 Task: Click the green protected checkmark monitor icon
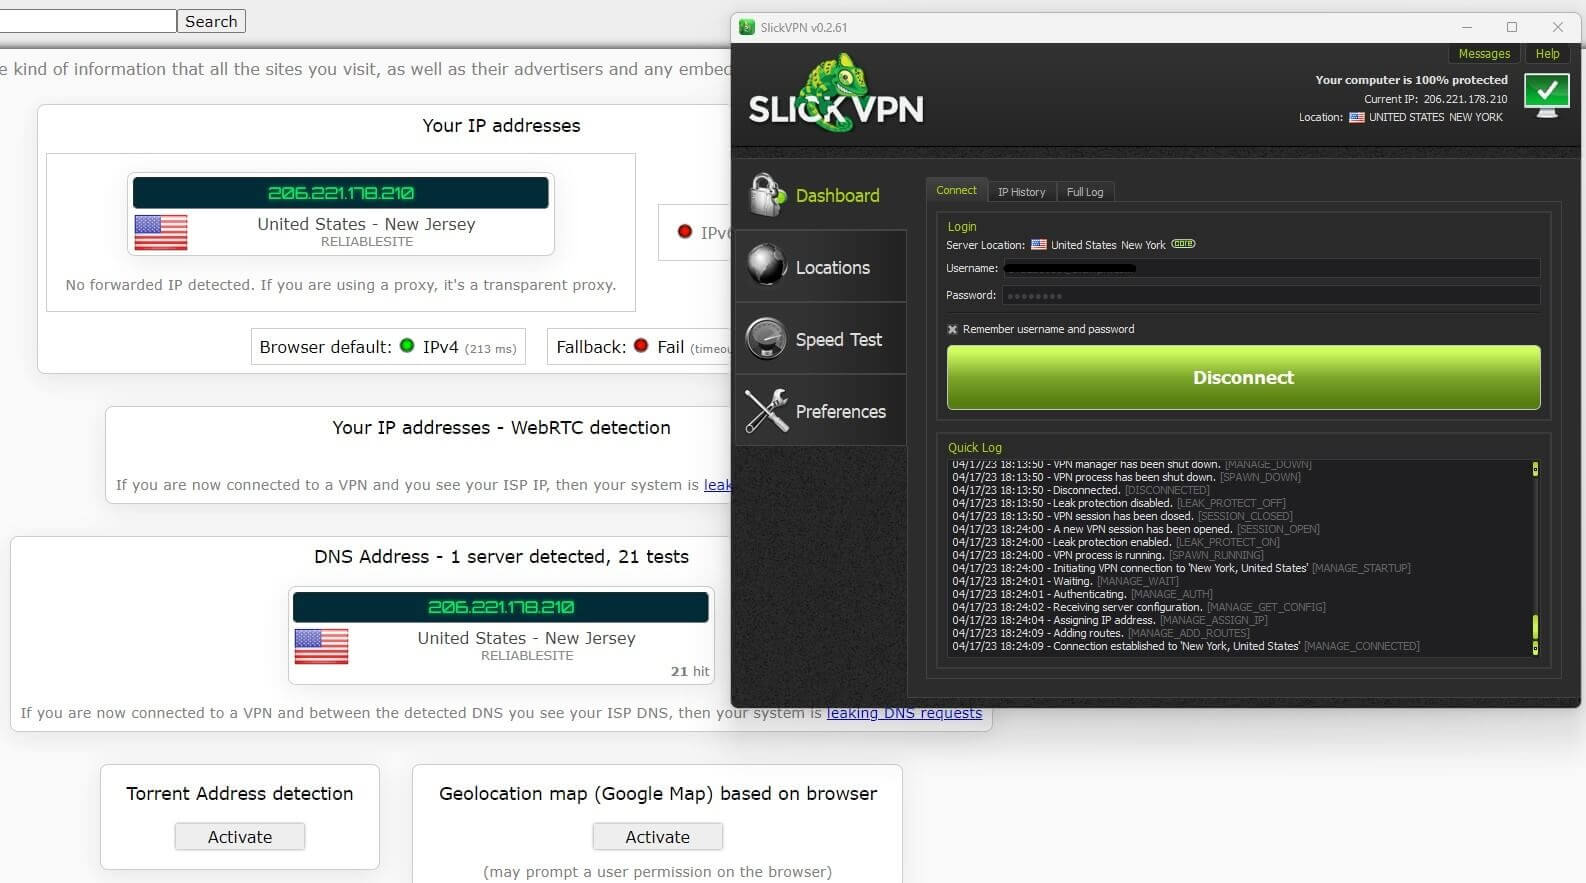(x=1546, y=95)
